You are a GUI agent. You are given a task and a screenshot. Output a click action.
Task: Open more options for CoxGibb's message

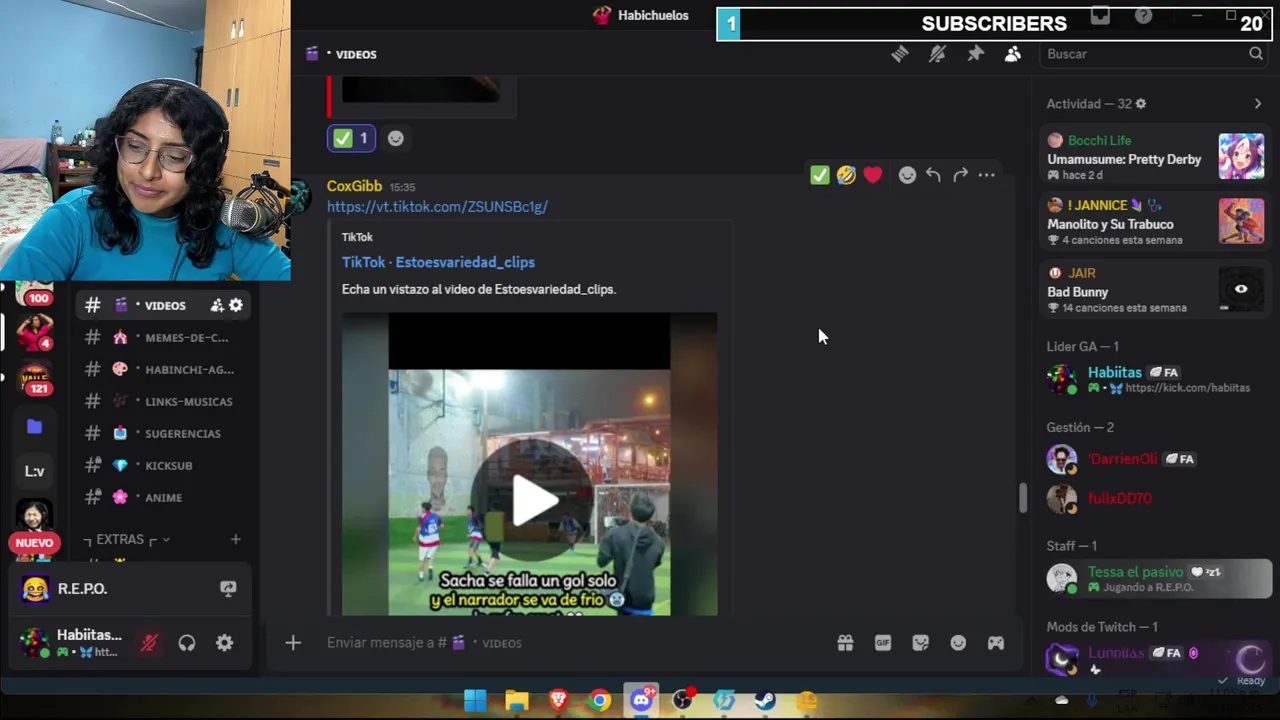click(987, 175)
